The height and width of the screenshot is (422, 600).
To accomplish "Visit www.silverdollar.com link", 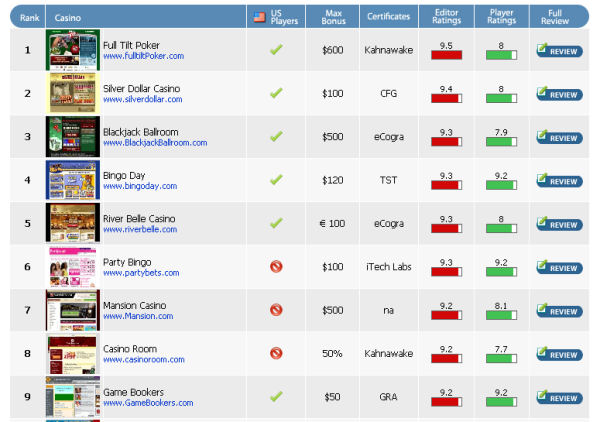I will (x=143, y=99).
